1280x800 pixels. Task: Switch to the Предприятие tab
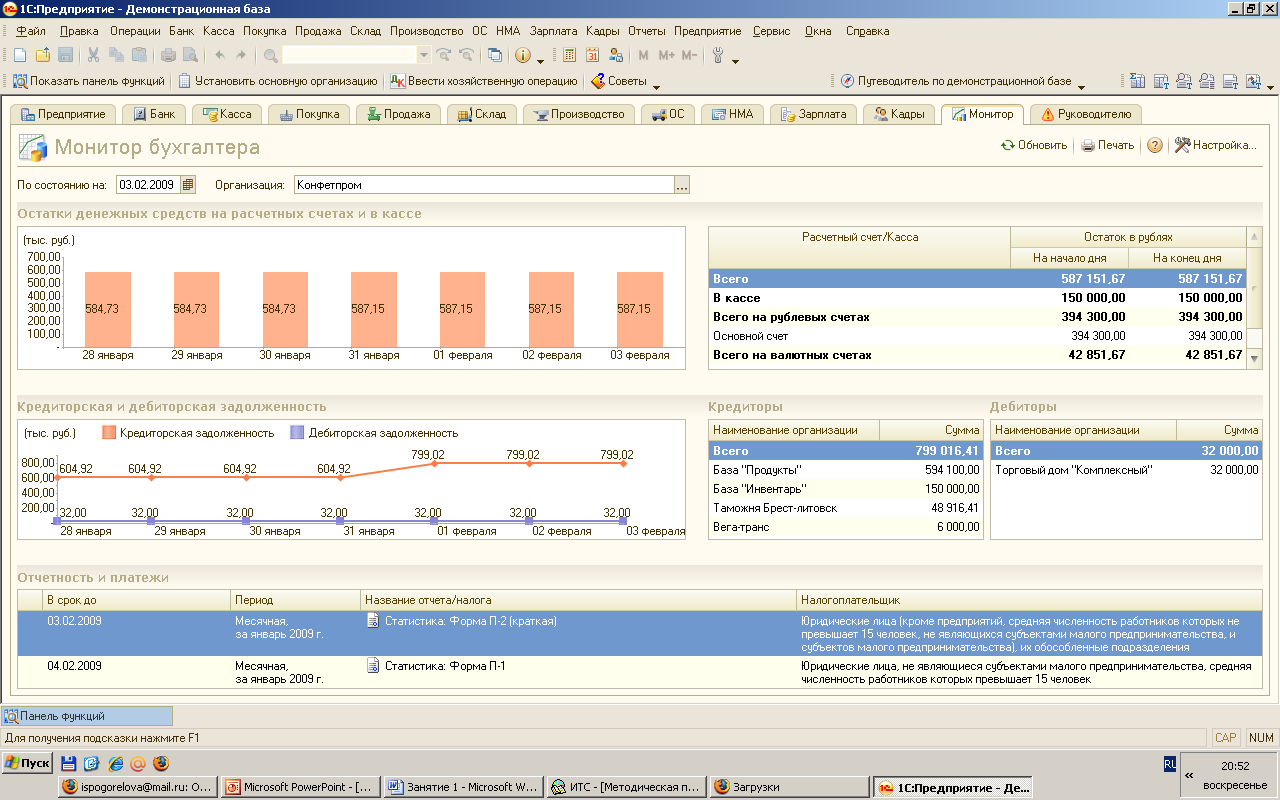point(63,114)
